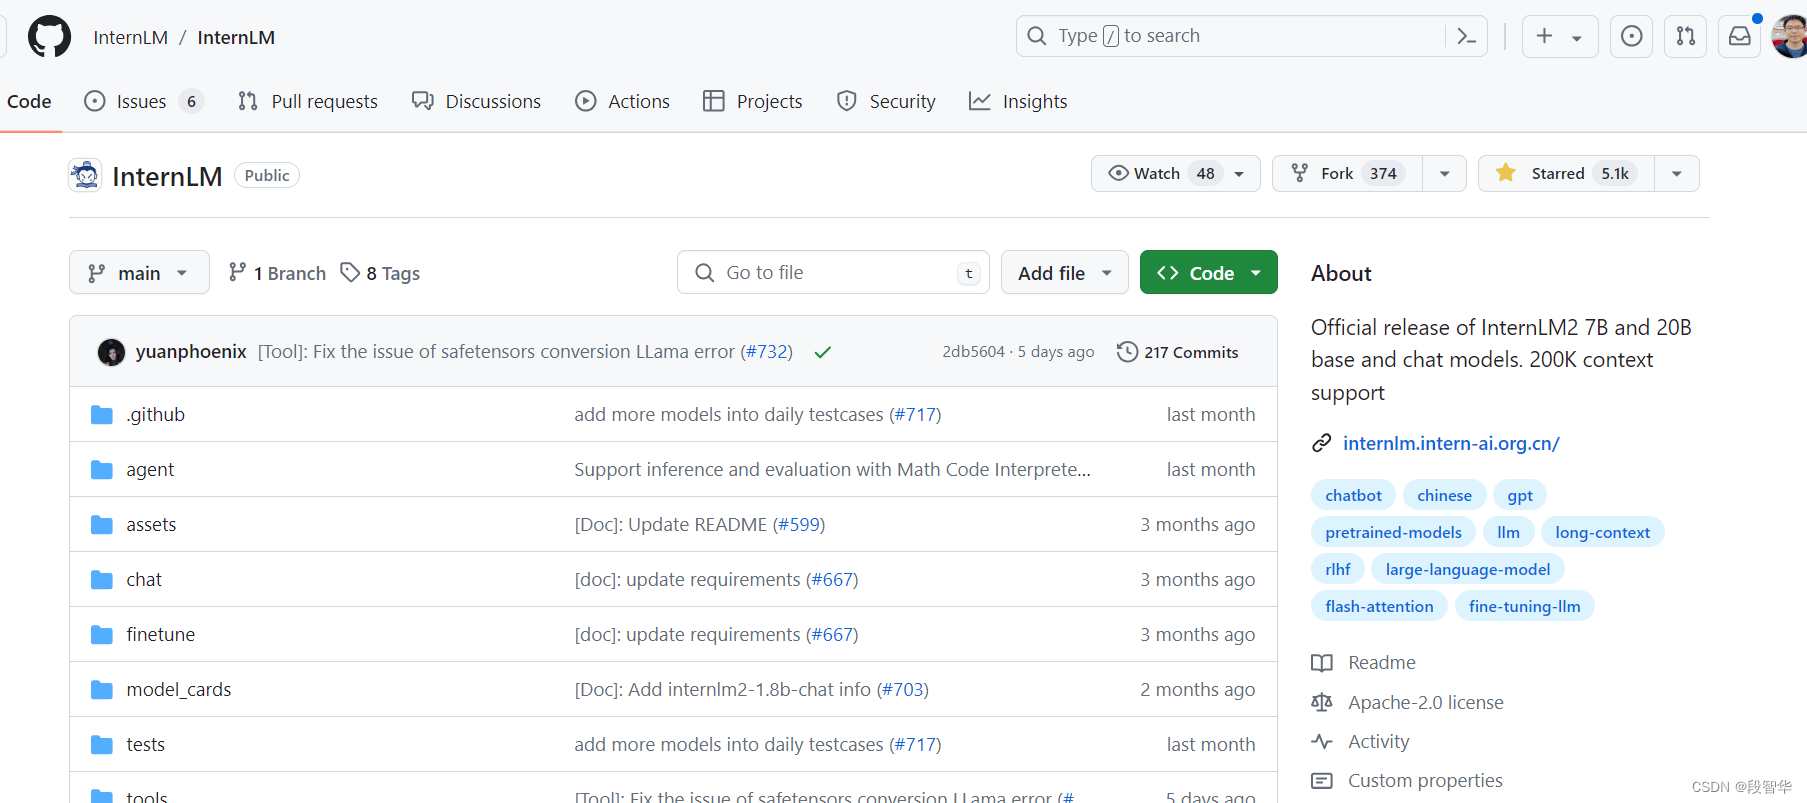Click the chat folder icon

coord(102,580)
